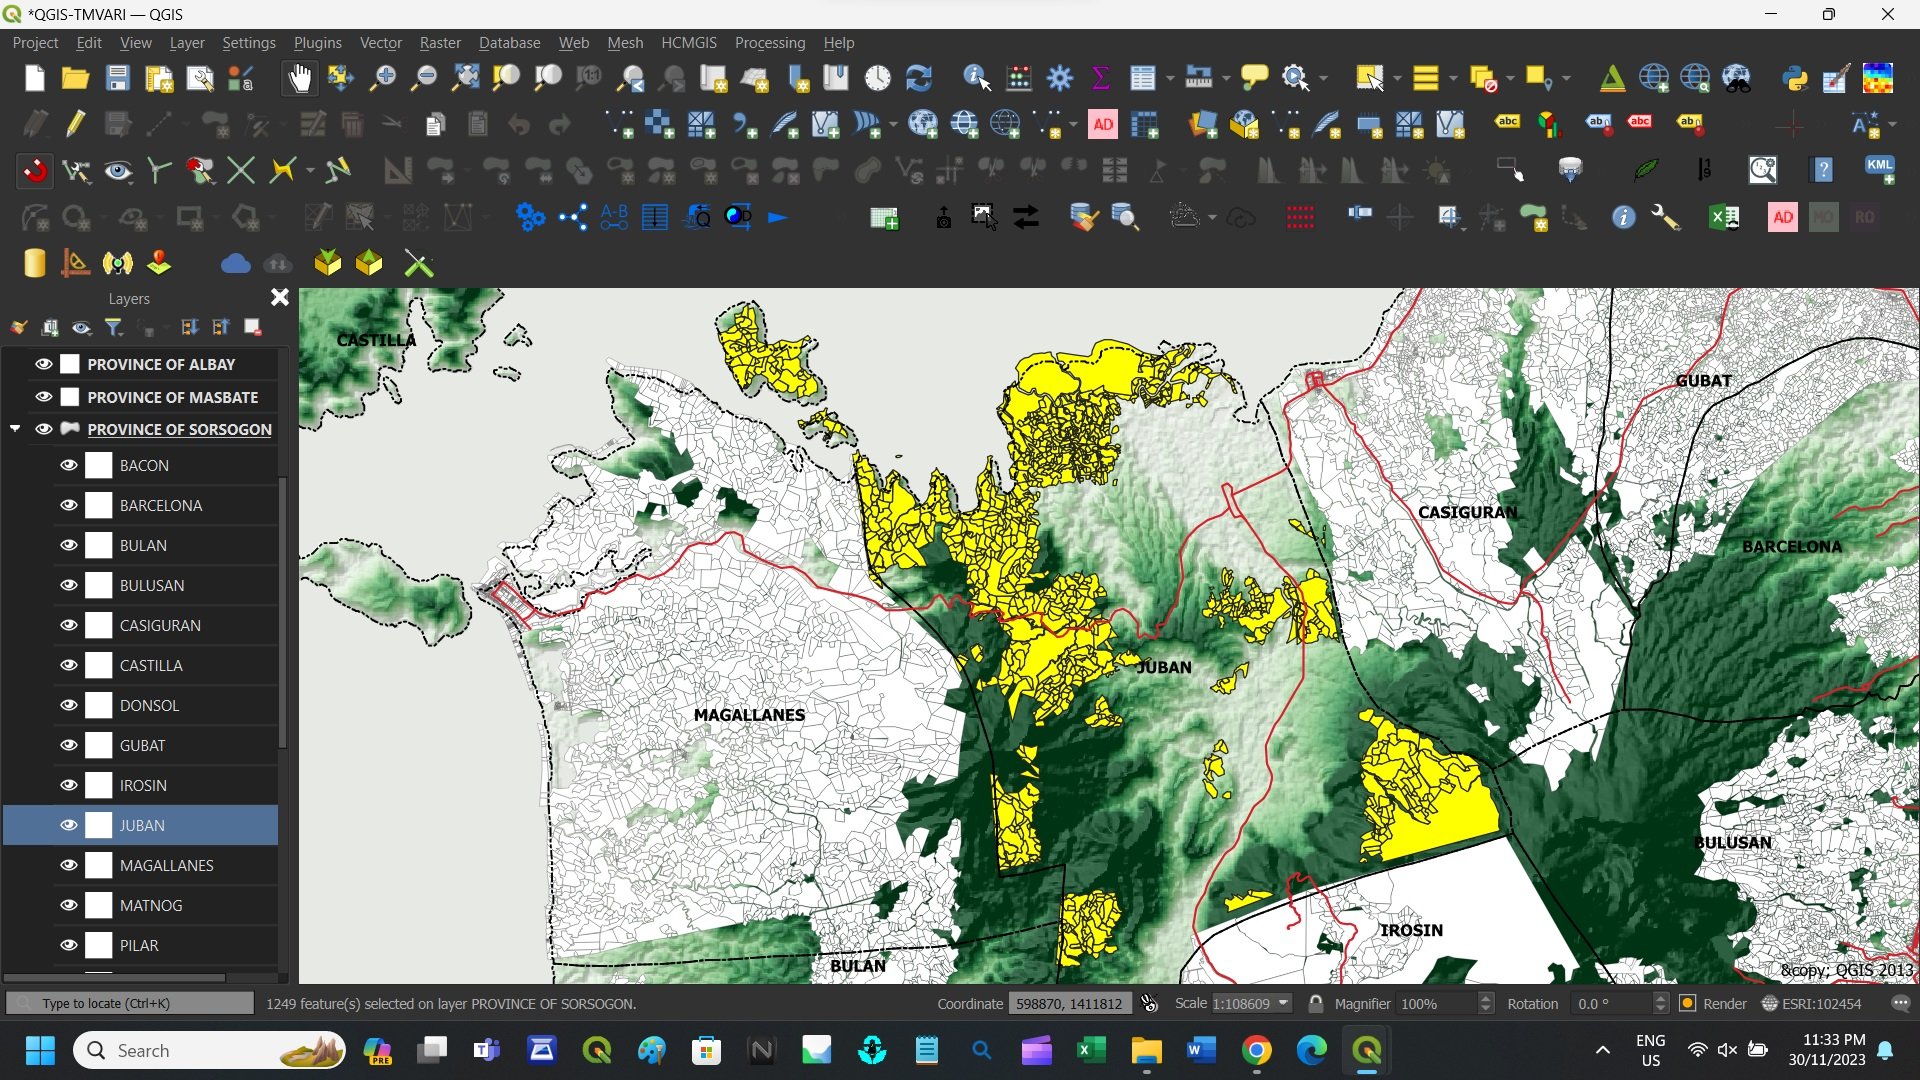Select the Pan Map hand tool
Viewport: 1920px width, 1080px height.
pos(299,78)
